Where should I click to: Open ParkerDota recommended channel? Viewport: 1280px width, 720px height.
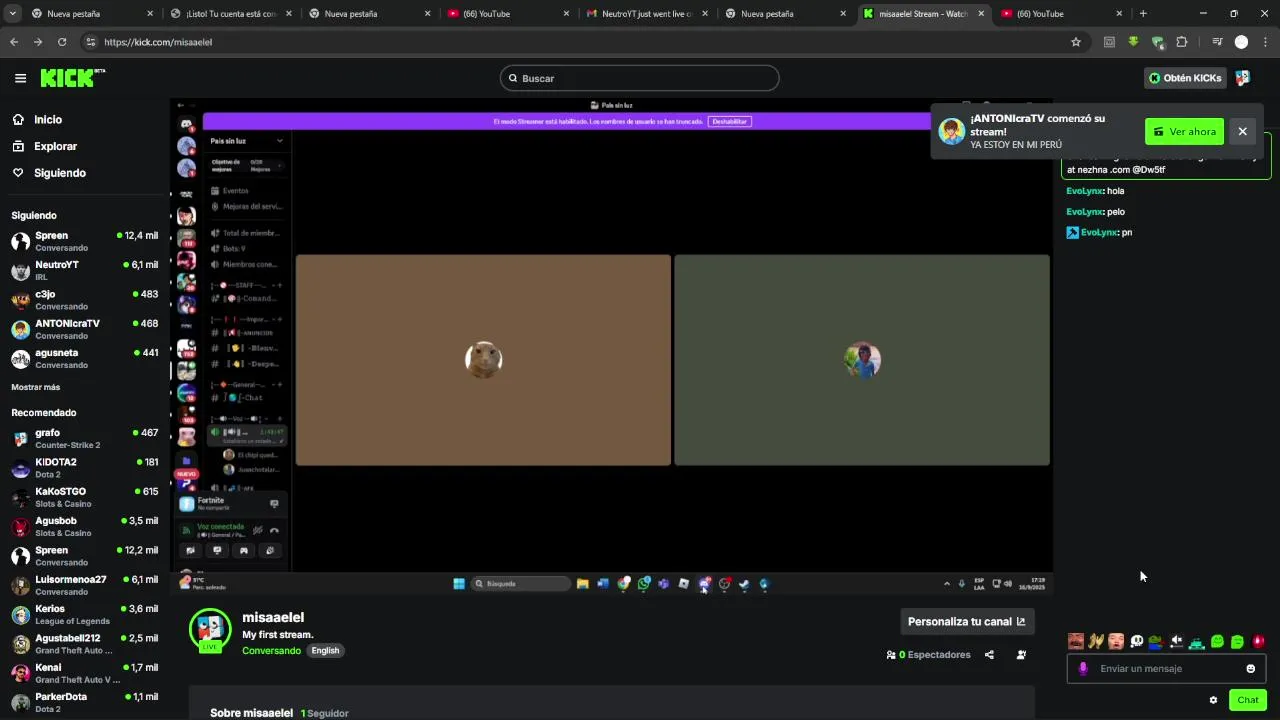point(85,702)
